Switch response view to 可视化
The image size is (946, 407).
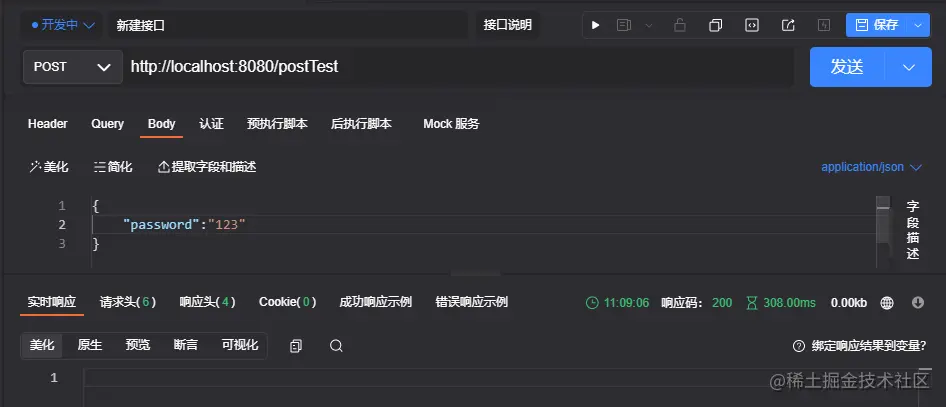coord(240,345)
